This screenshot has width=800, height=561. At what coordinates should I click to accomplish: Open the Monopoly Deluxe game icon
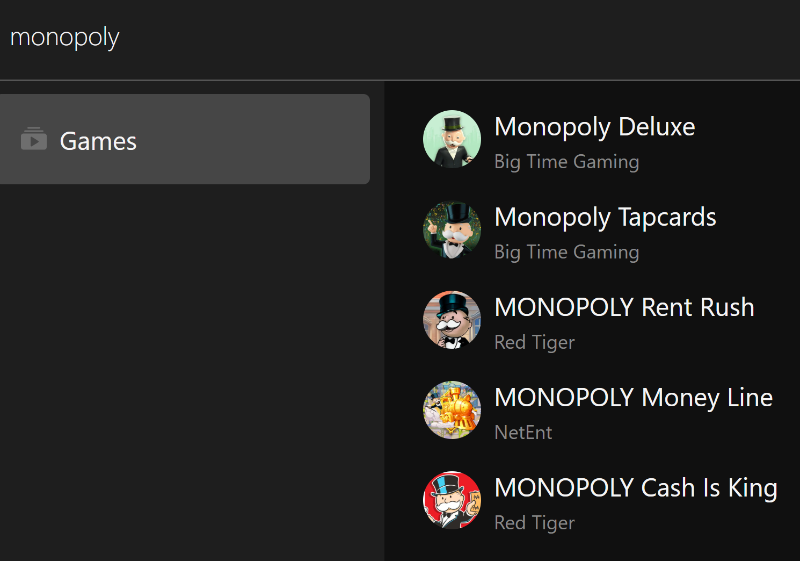[452, 139]
